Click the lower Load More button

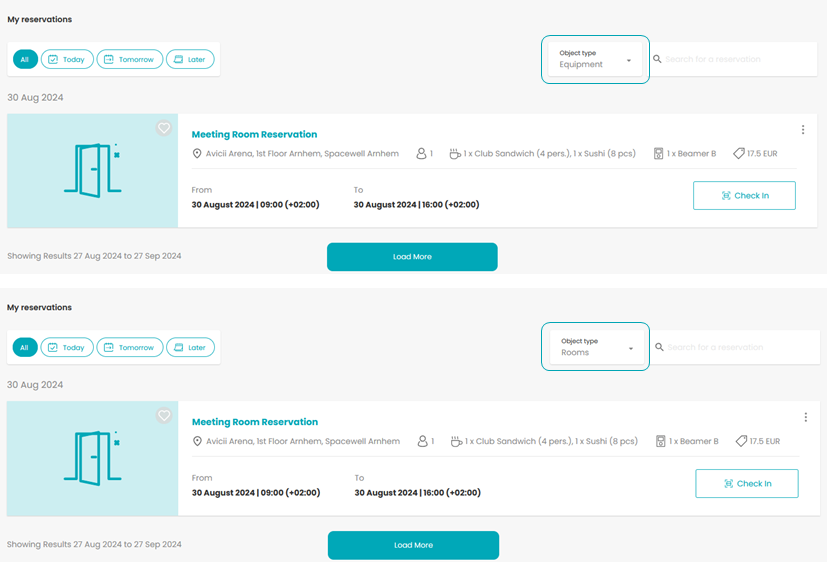[x=413, y=545]
